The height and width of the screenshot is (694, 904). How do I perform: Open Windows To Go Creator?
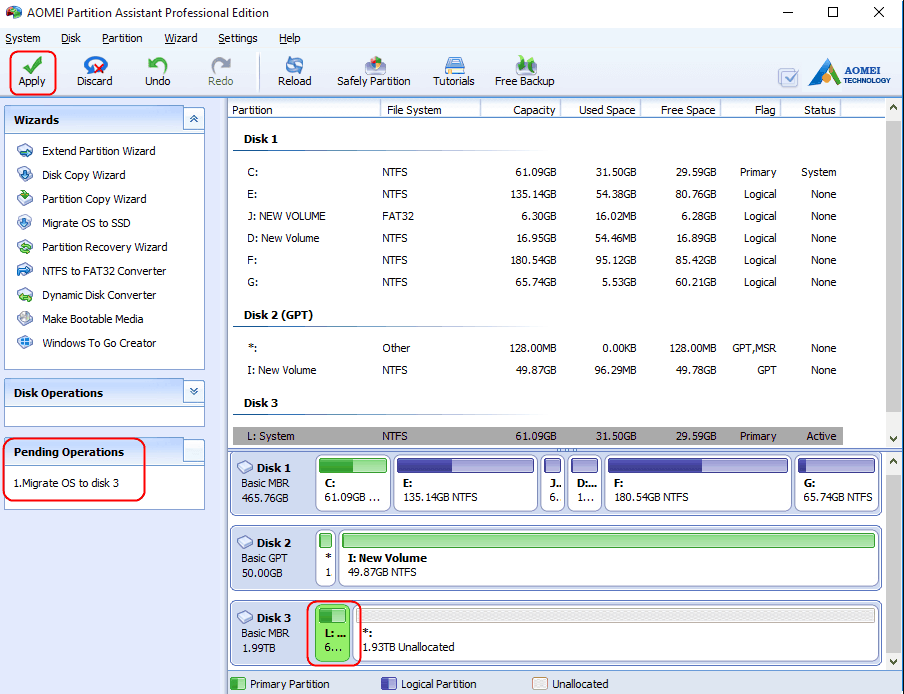click(x=99, y=343)
